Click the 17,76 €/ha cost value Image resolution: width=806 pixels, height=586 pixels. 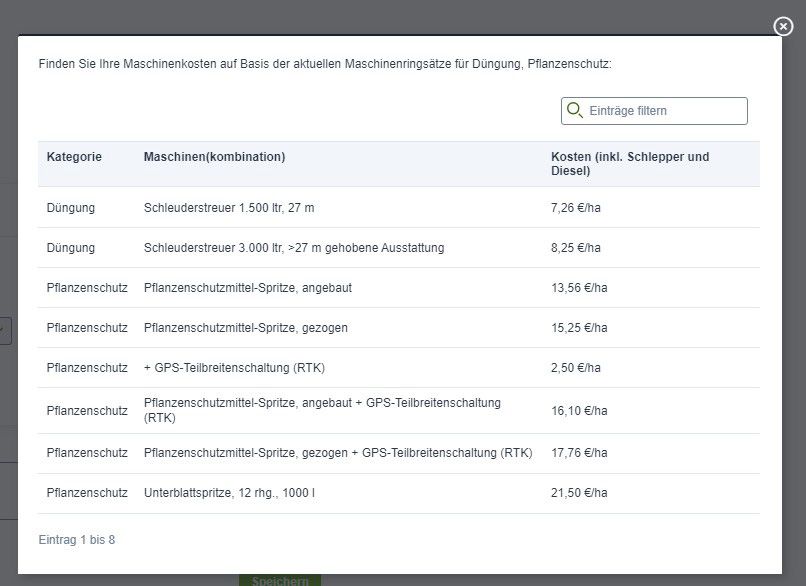point(579,453)
